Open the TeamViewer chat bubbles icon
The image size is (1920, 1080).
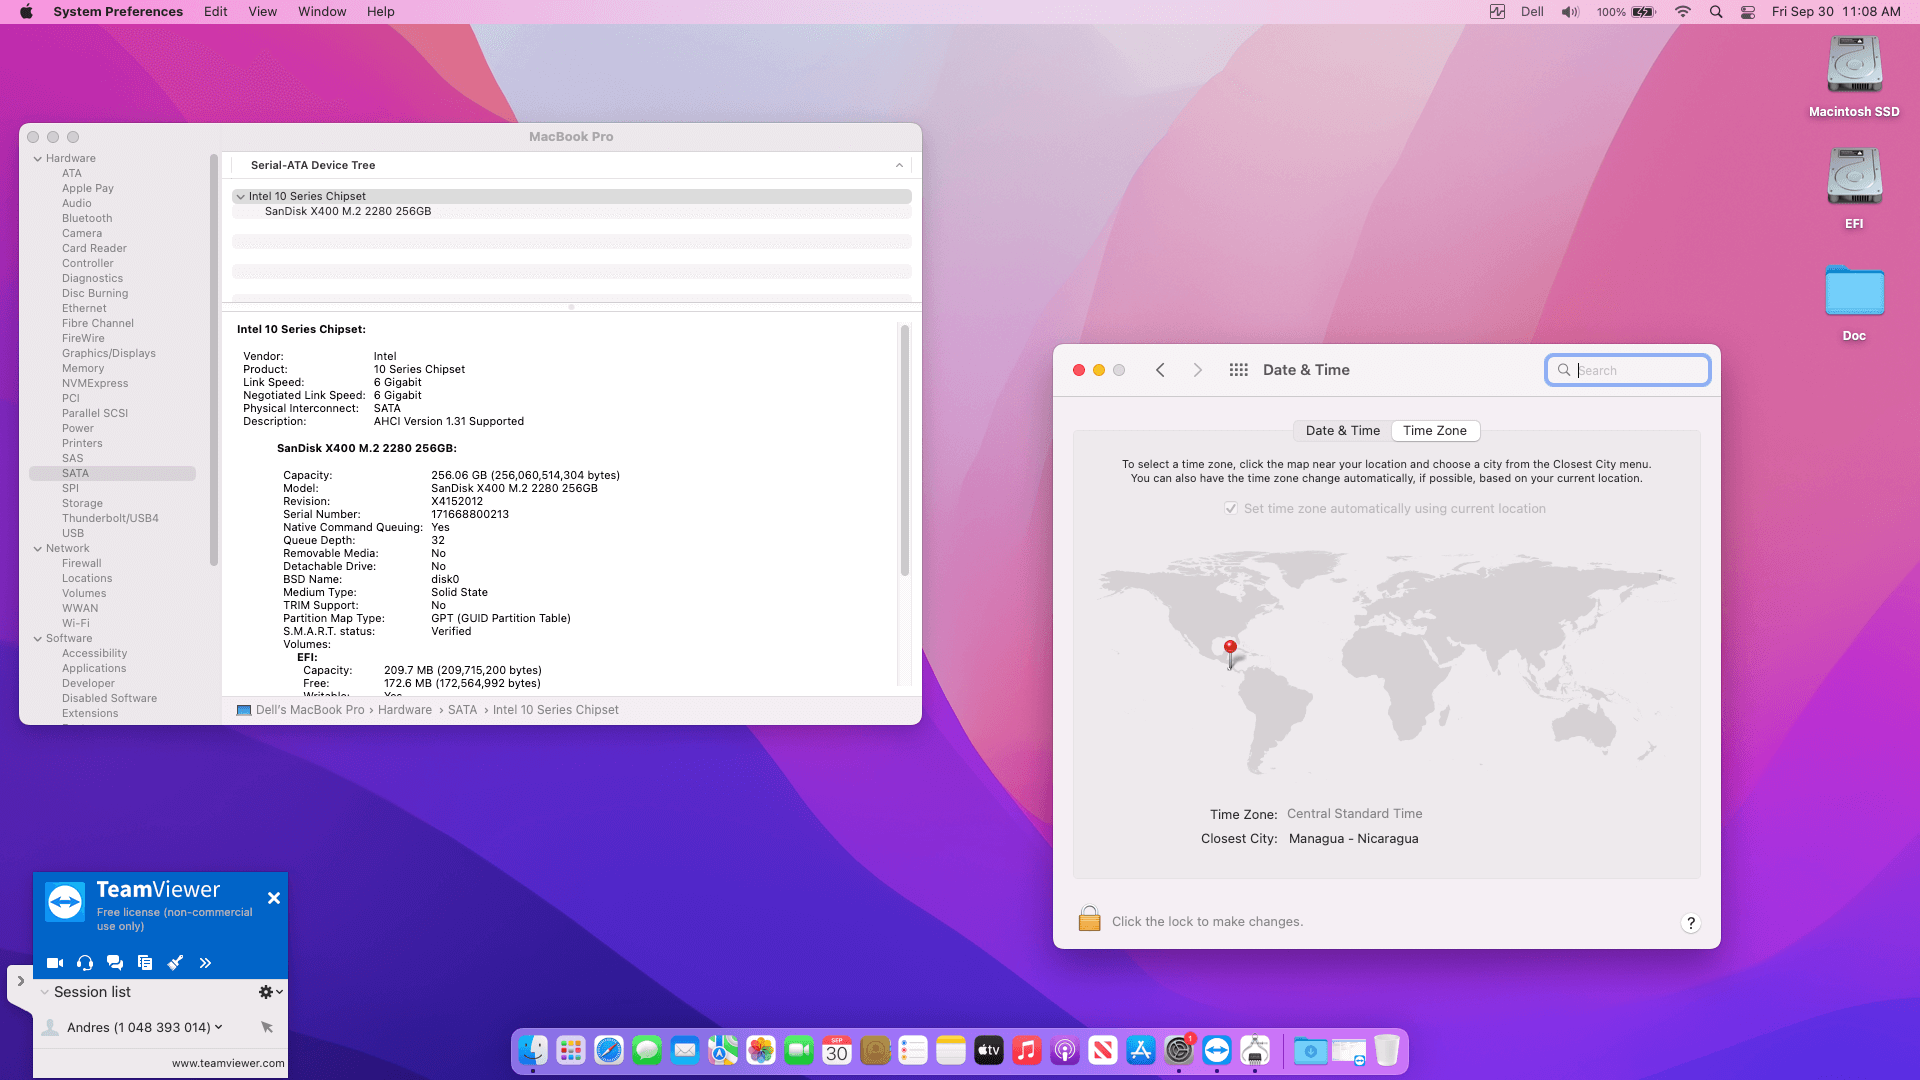tap(115, 963)
